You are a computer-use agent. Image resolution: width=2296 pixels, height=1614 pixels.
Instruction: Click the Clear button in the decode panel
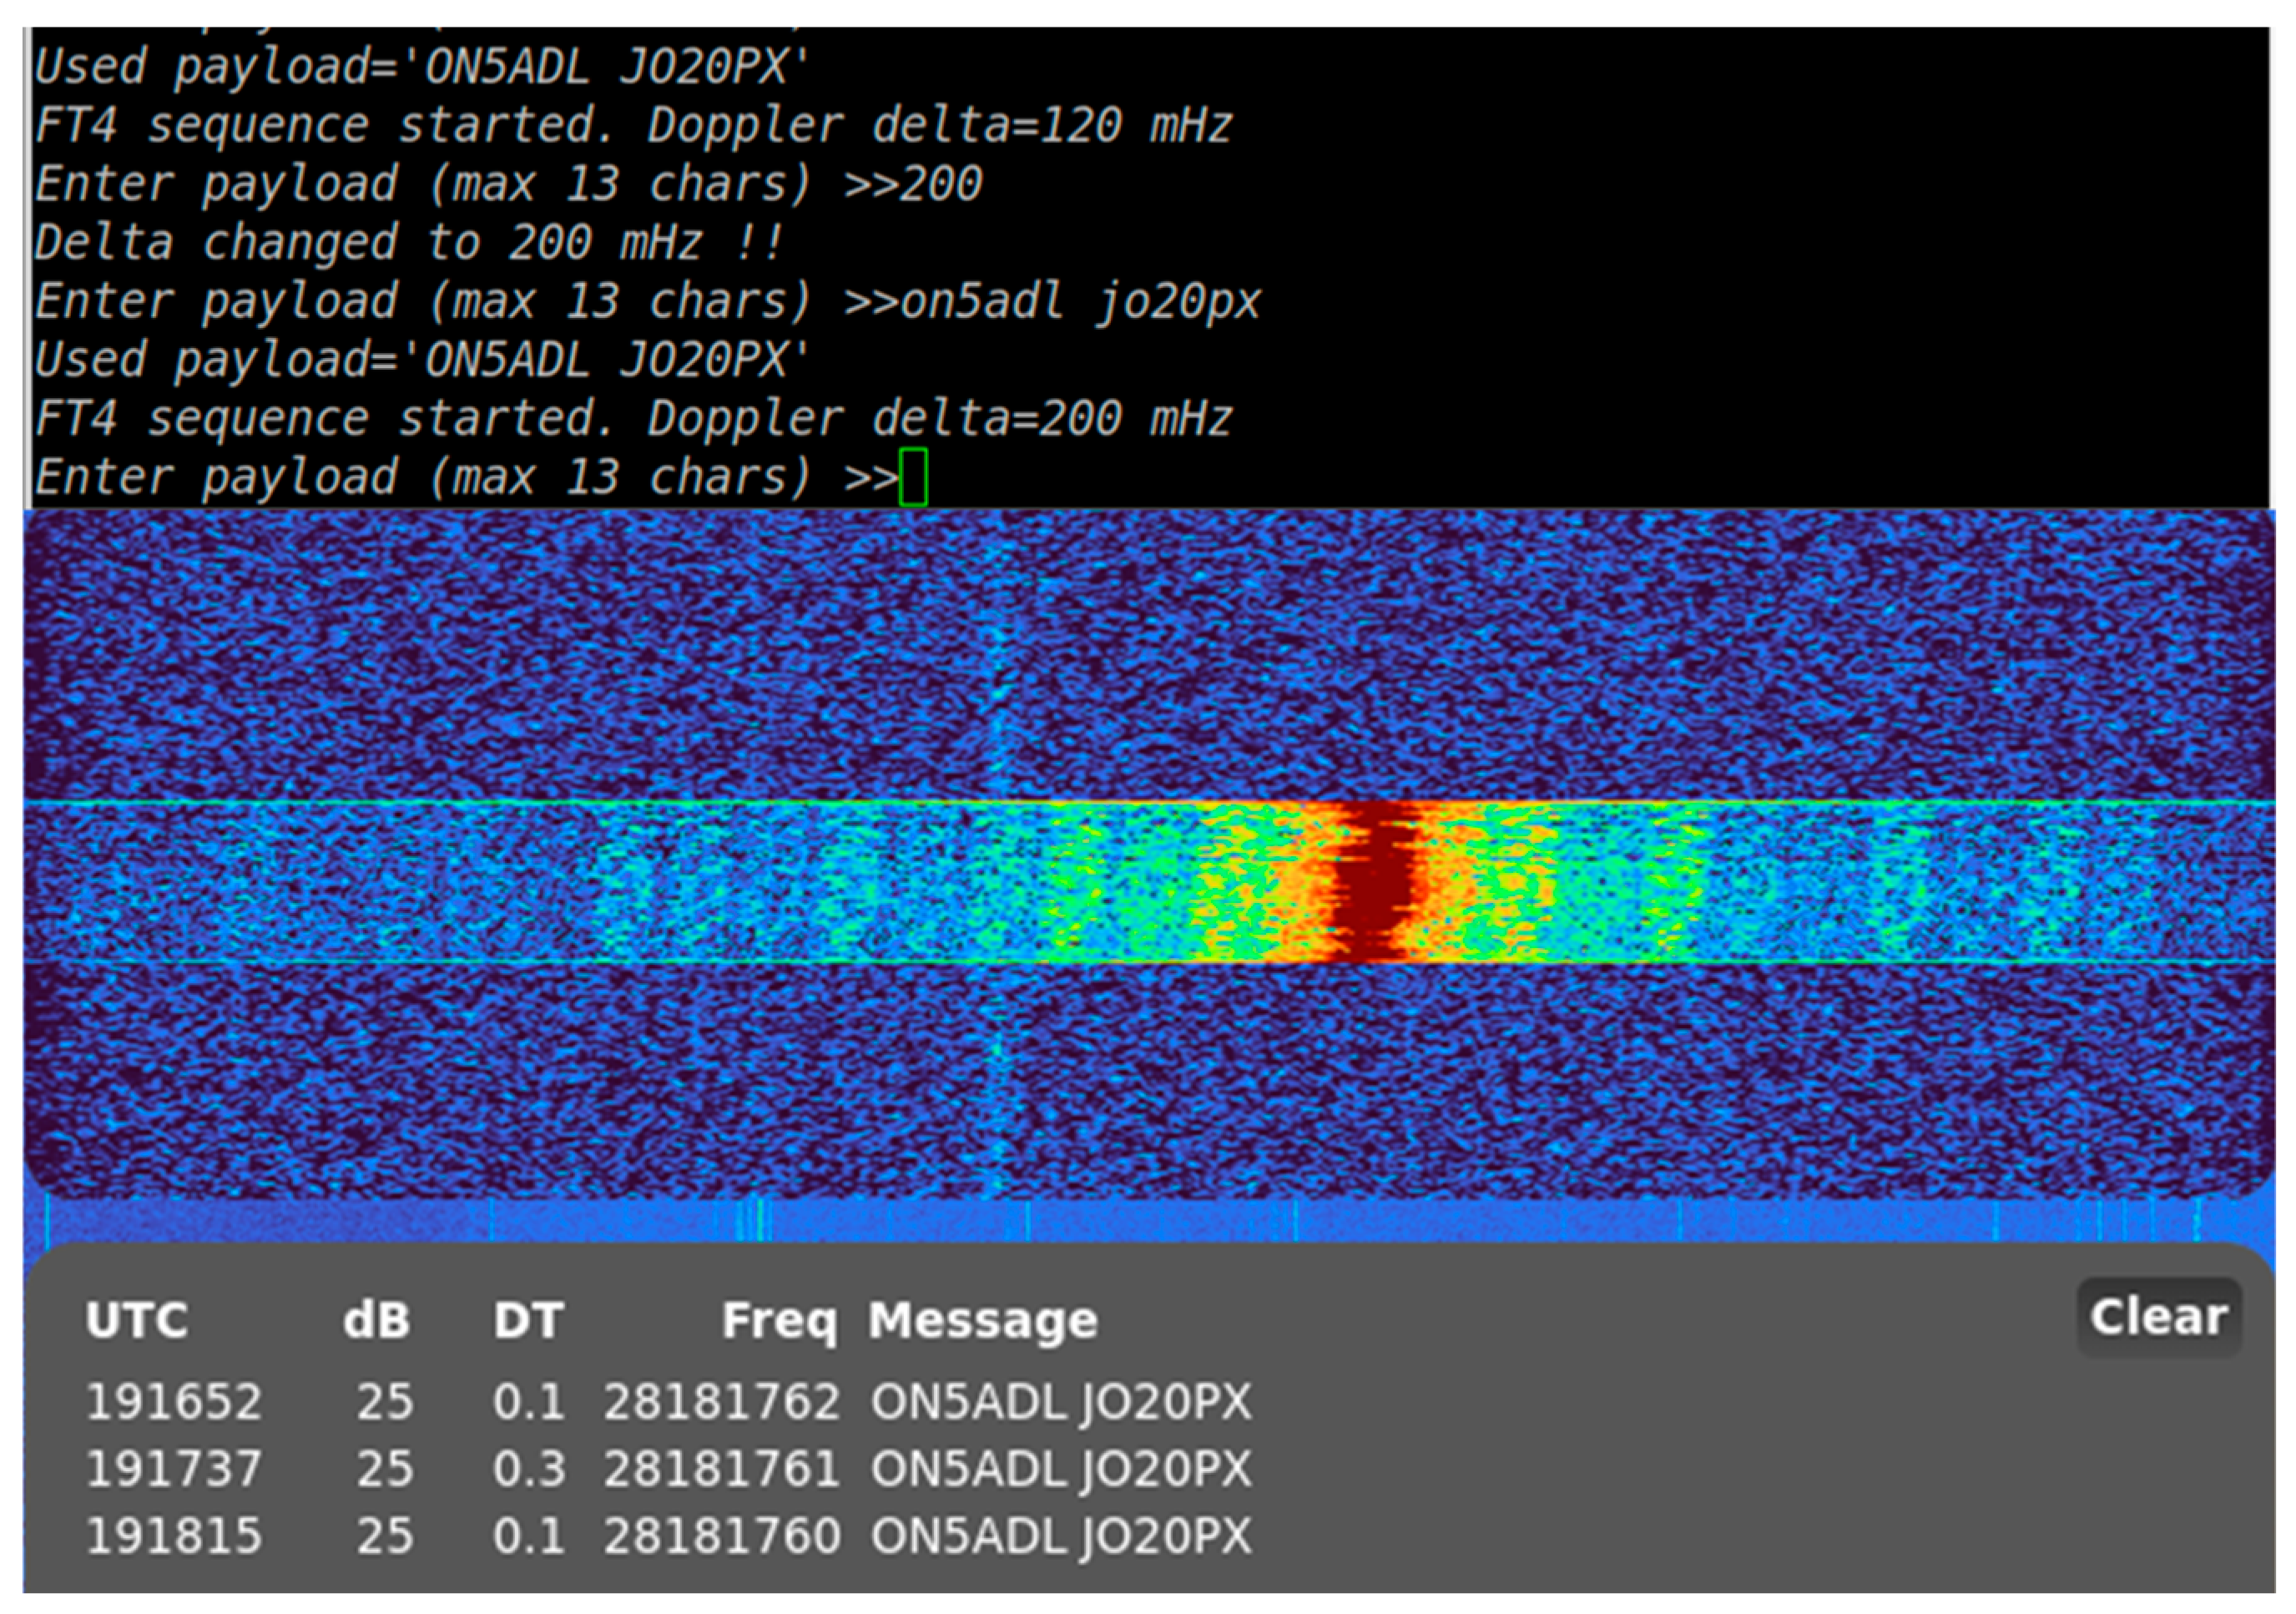[2158, 1317]
